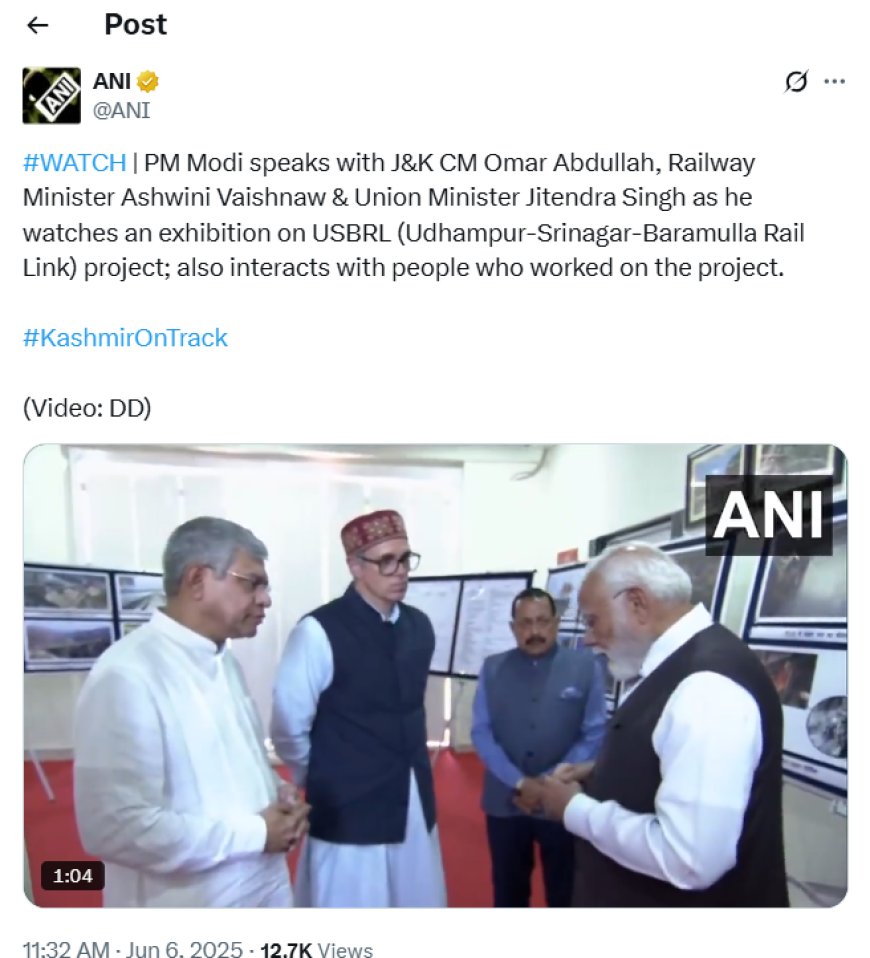Click the ANI display name
The height and width of the screenshot is (958, 870).
coord(112,81)
